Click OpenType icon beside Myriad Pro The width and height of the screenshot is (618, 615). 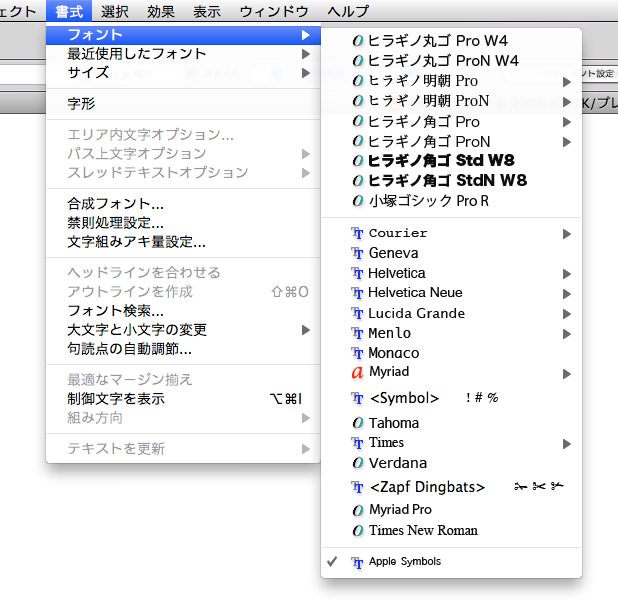point(357,510)
